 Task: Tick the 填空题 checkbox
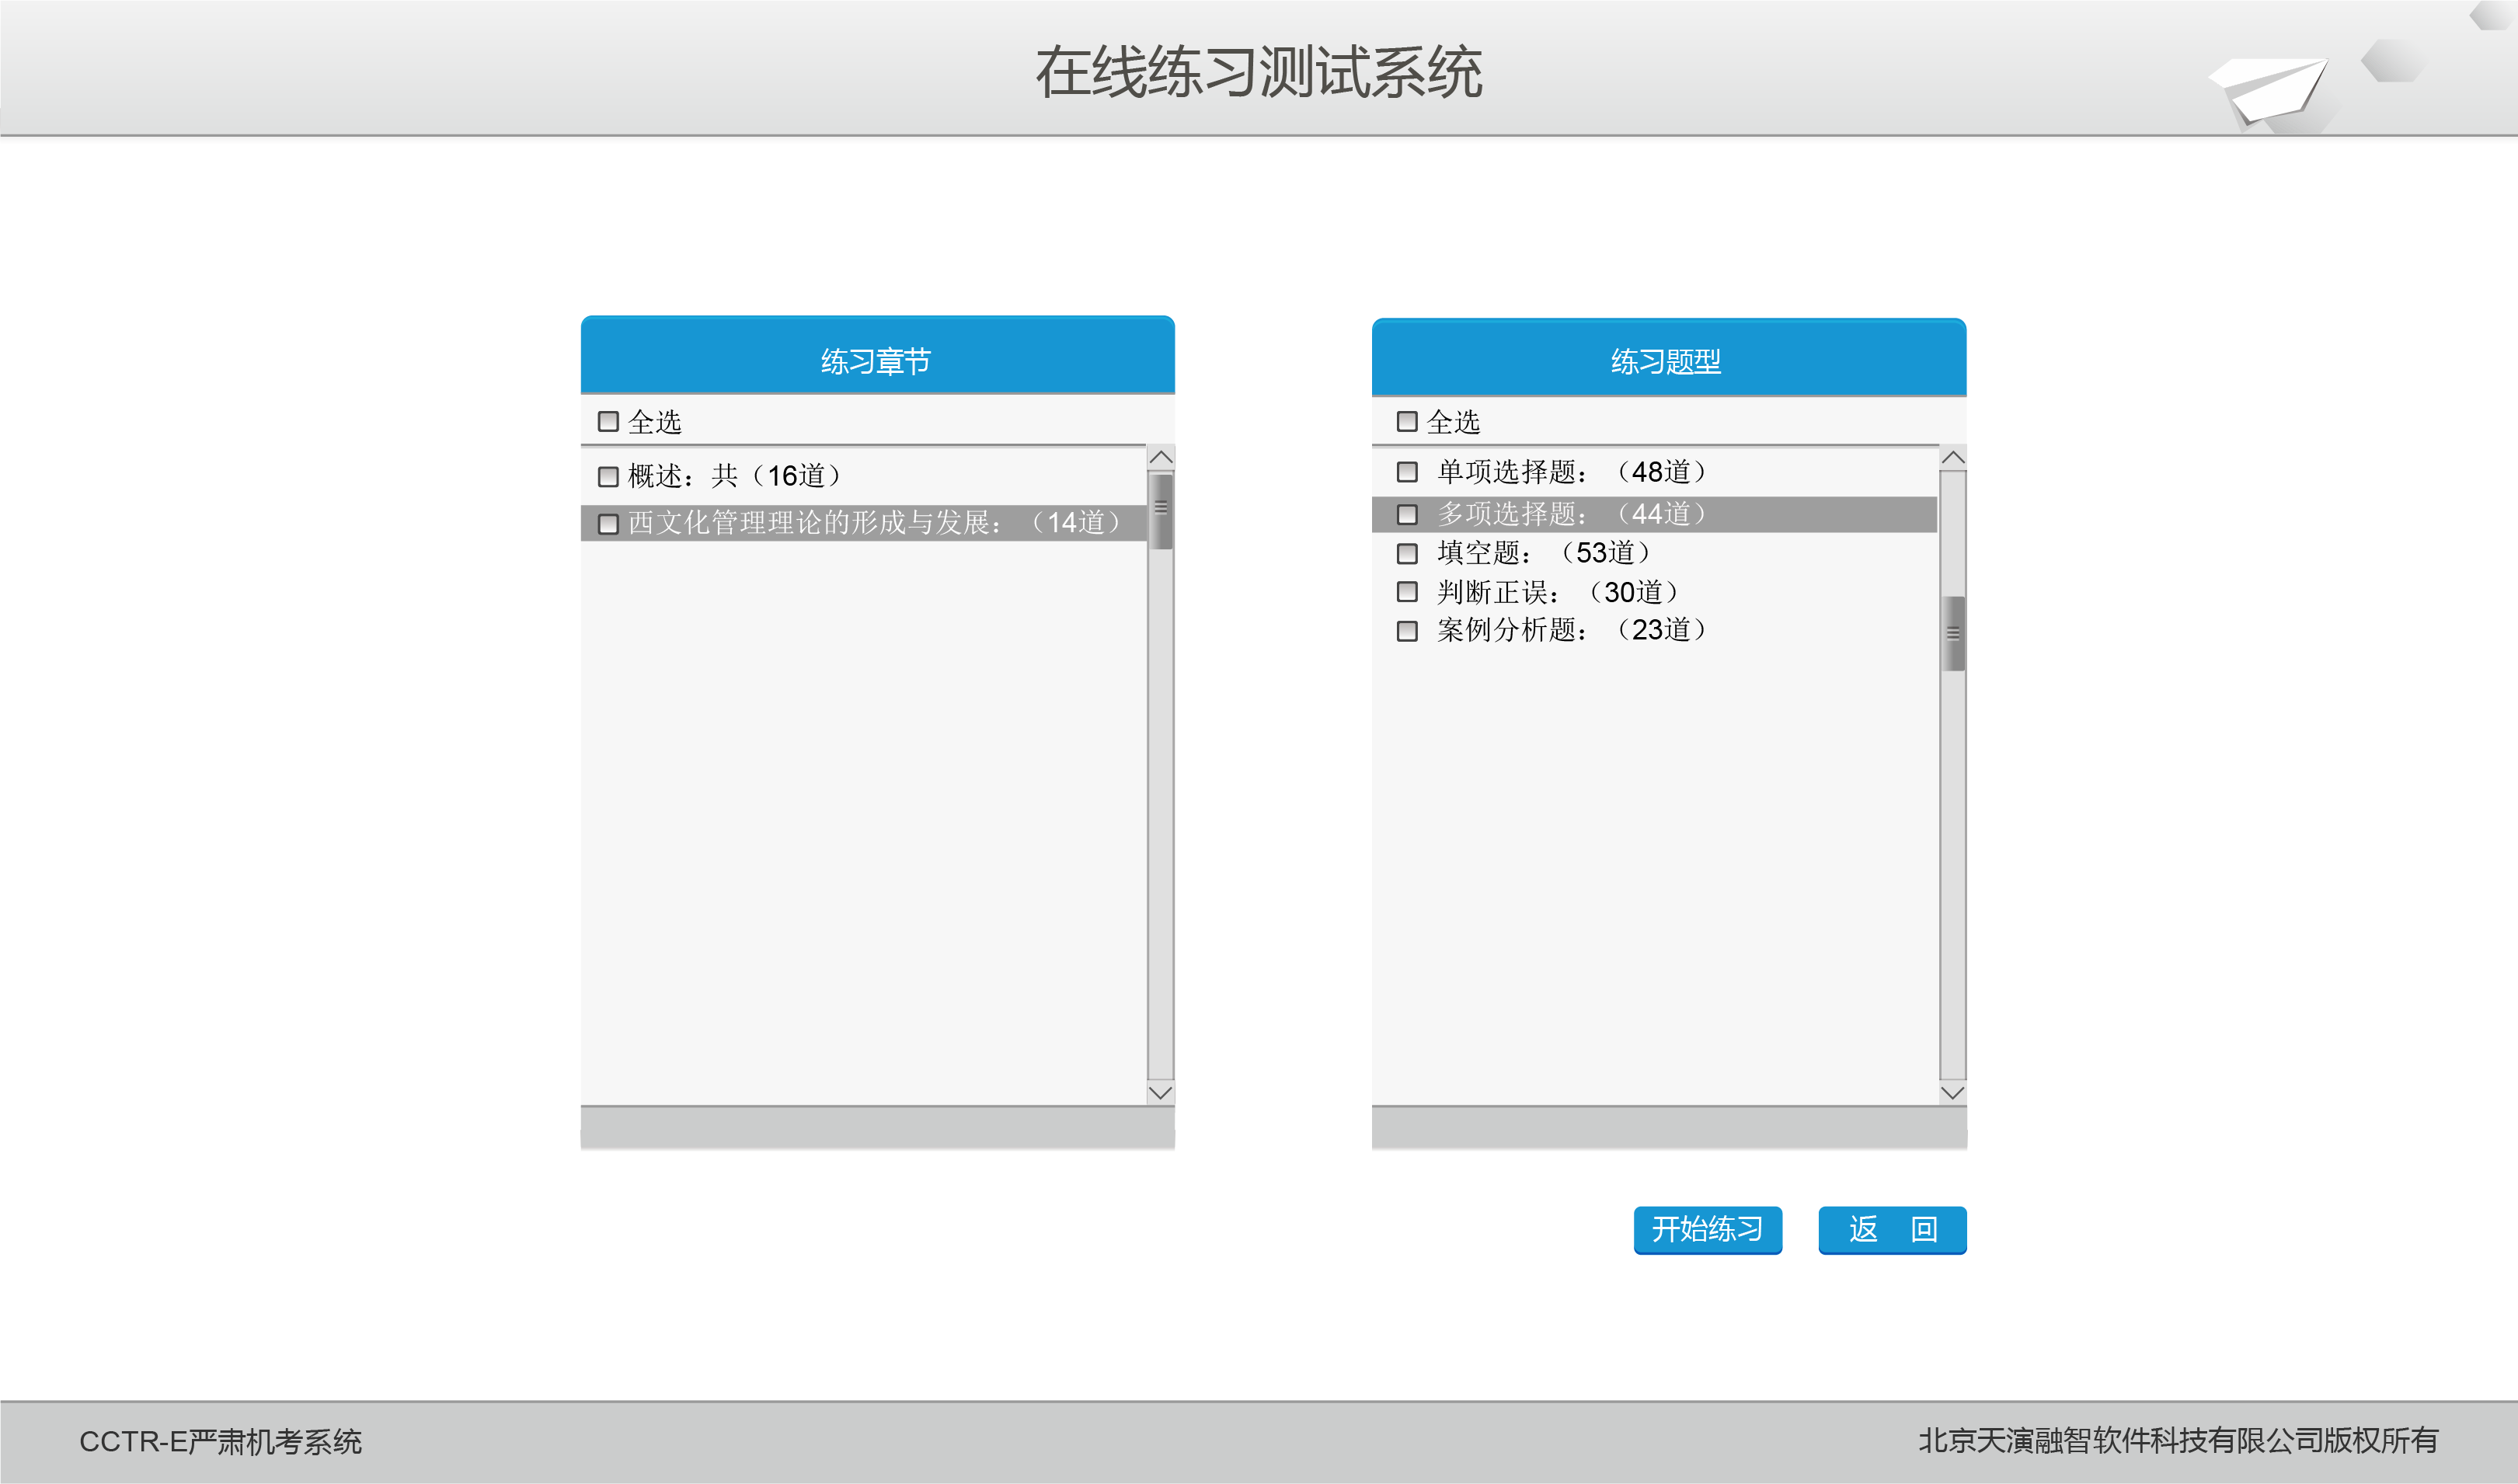[1407, 553]
